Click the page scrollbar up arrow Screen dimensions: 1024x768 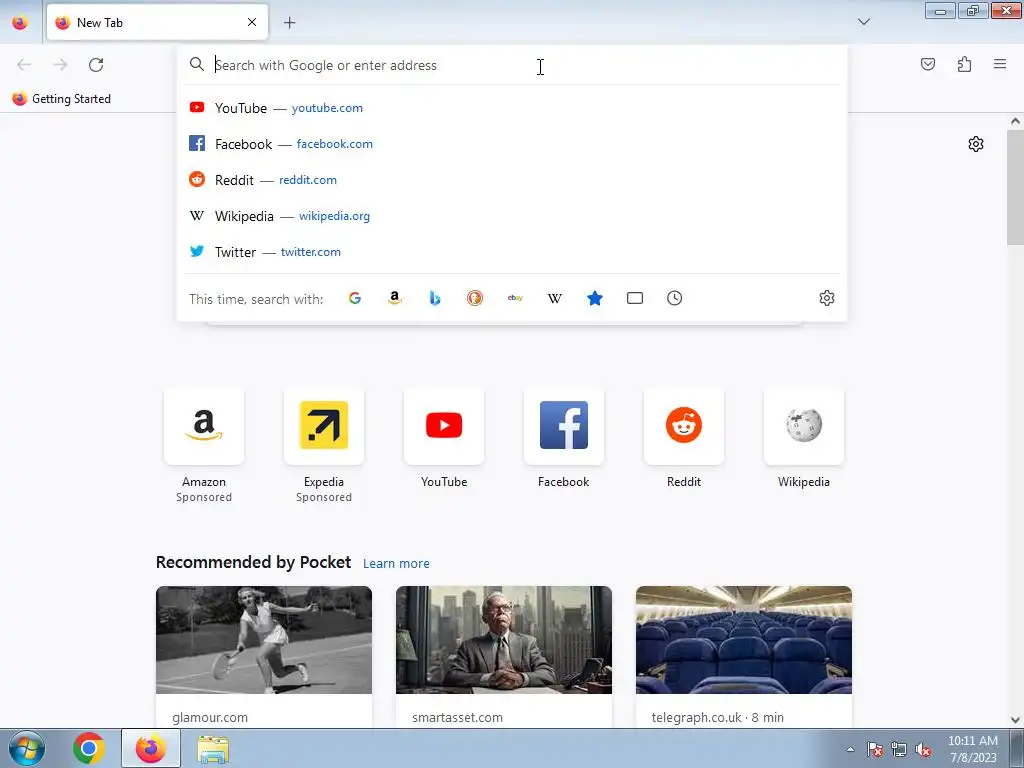(x=1016, y=121)
